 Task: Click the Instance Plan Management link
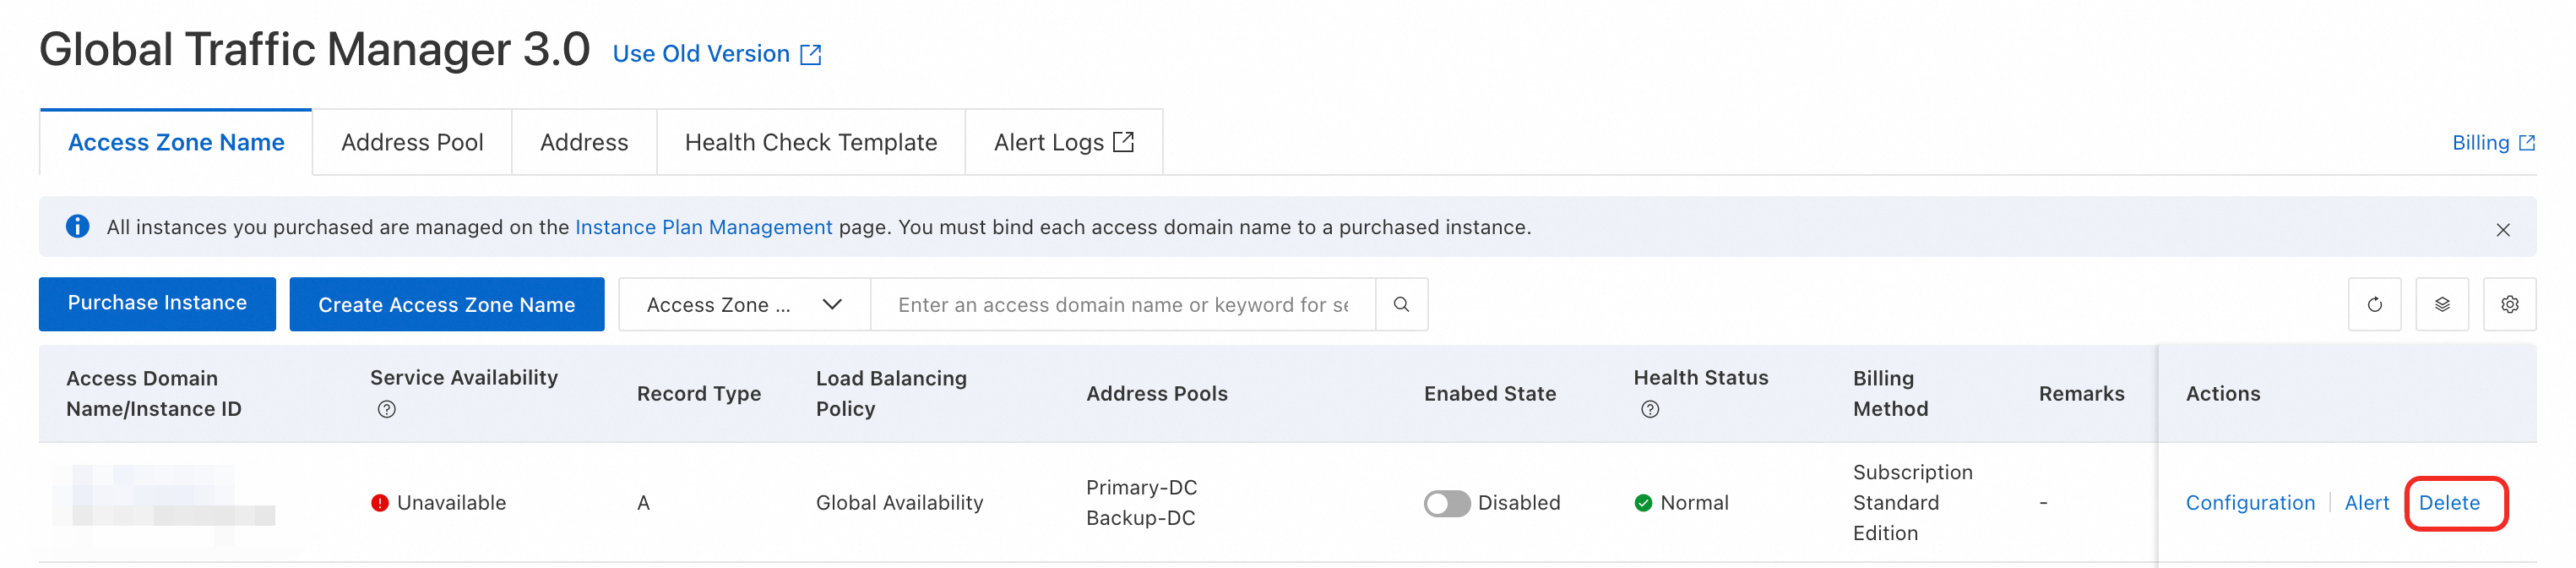703,227
